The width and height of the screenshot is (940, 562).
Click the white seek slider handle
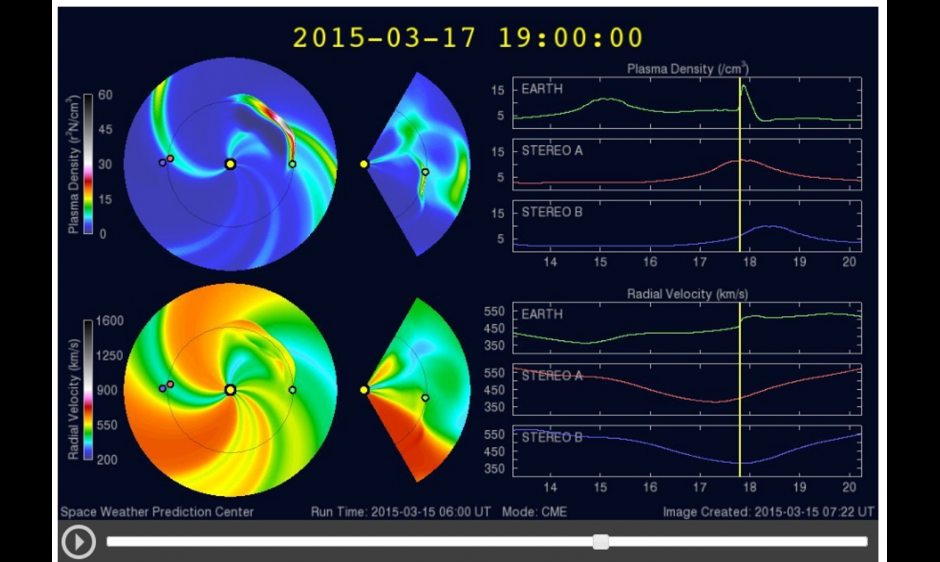point(601,541)
